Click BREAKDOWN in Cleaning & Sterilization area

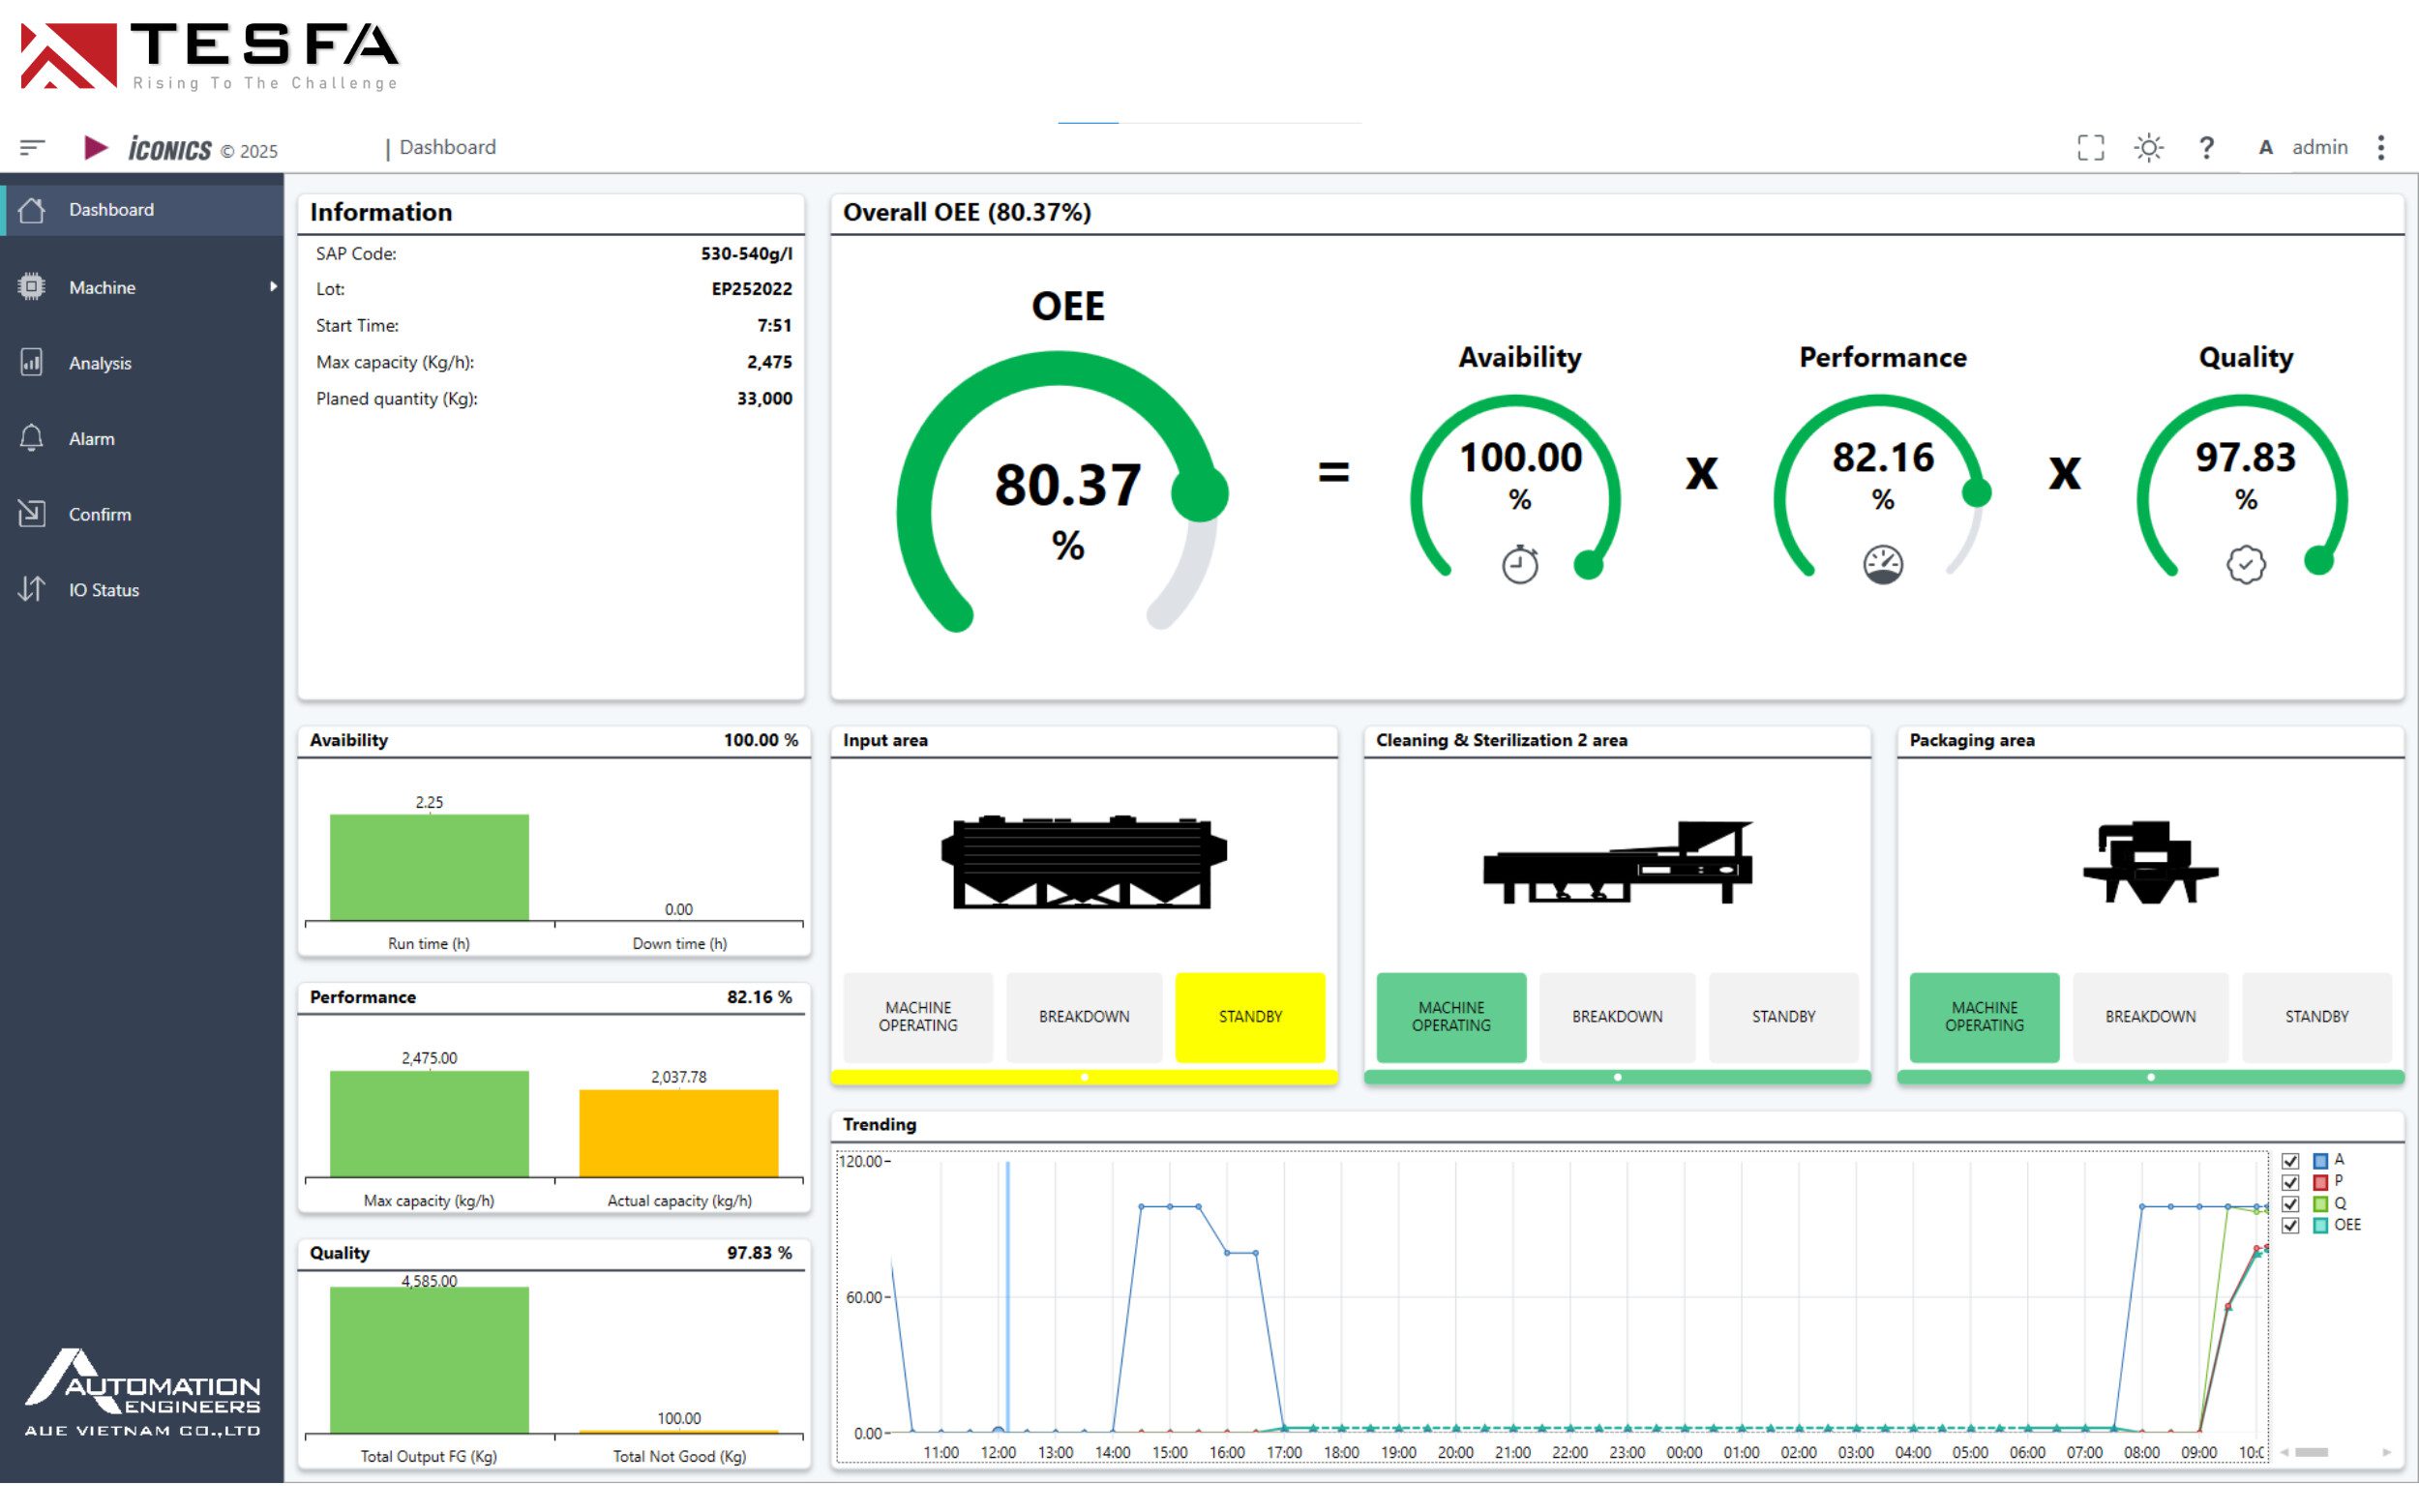tap(1617, 1016)
